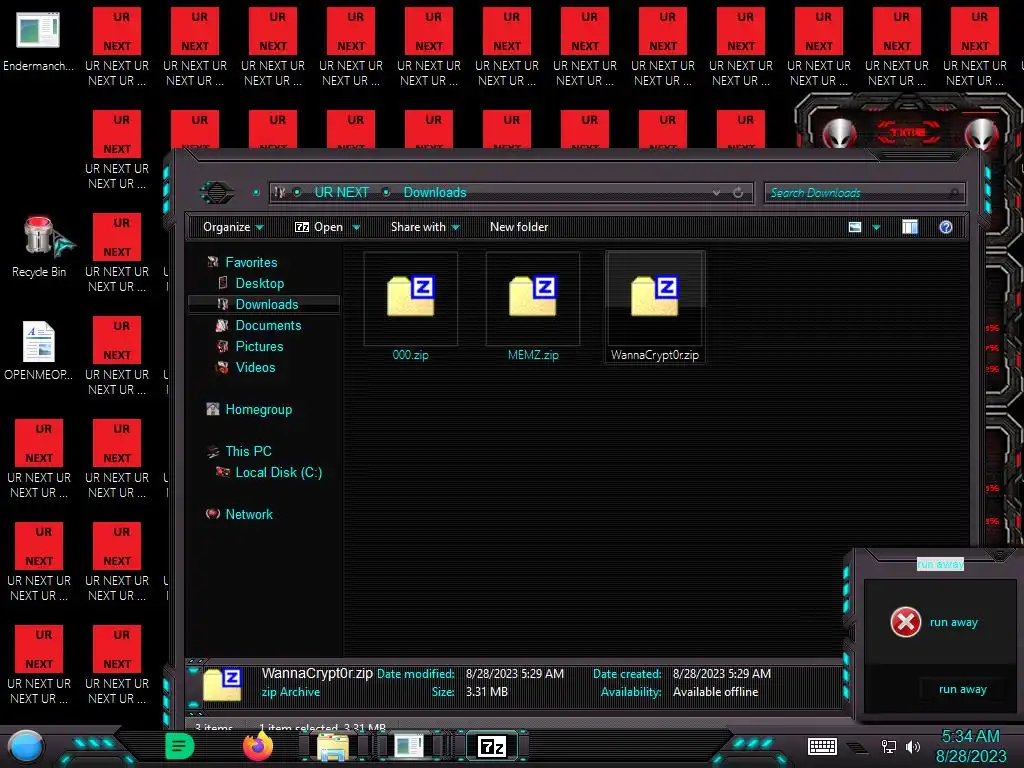Select Favorites in navigation pane

click(251, 262)
